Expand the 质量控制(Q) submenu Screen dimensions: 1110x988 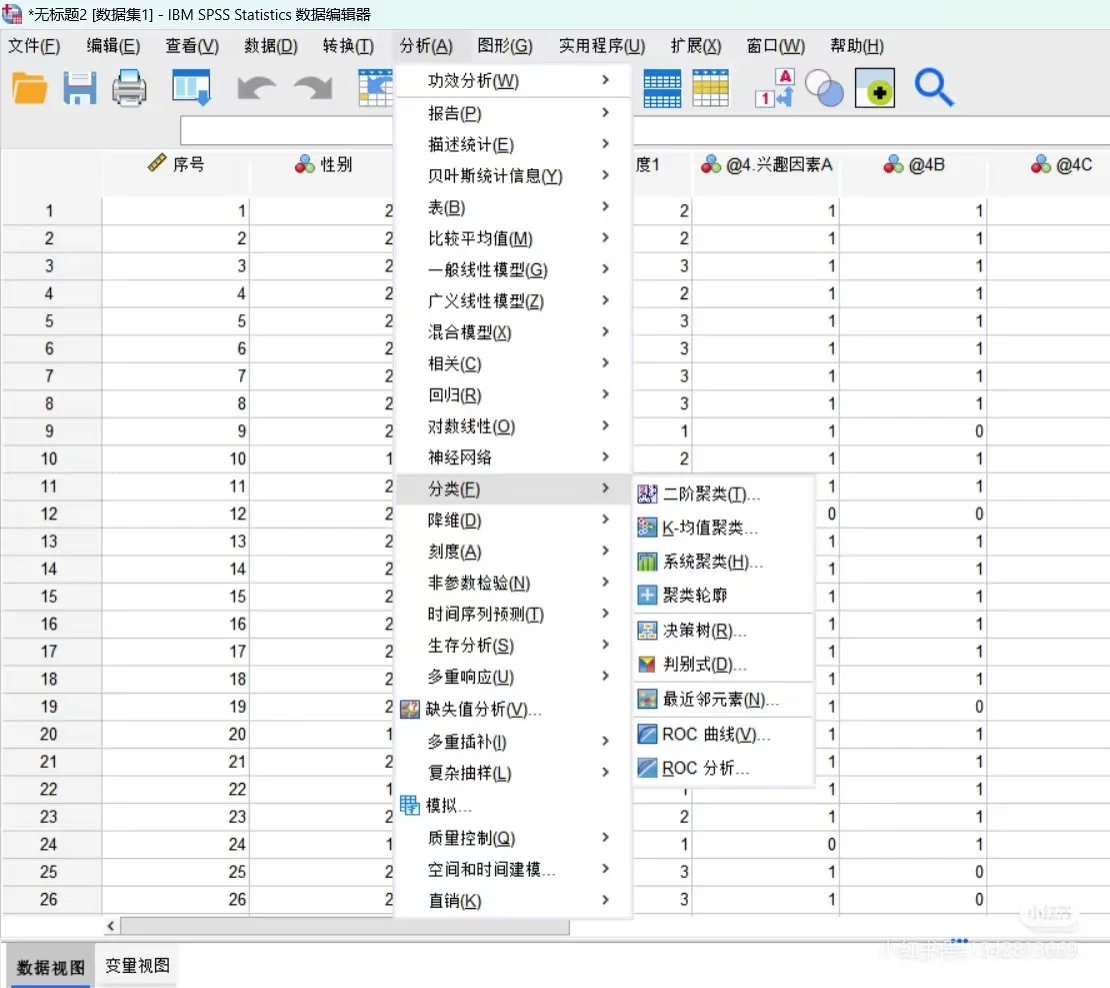tap(513, 838)
